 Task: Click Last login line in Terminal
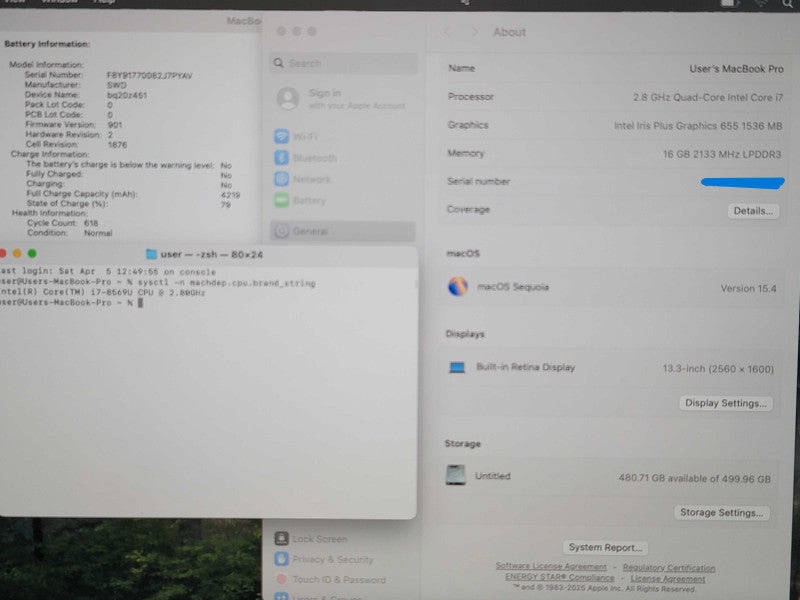pos(108,271)
